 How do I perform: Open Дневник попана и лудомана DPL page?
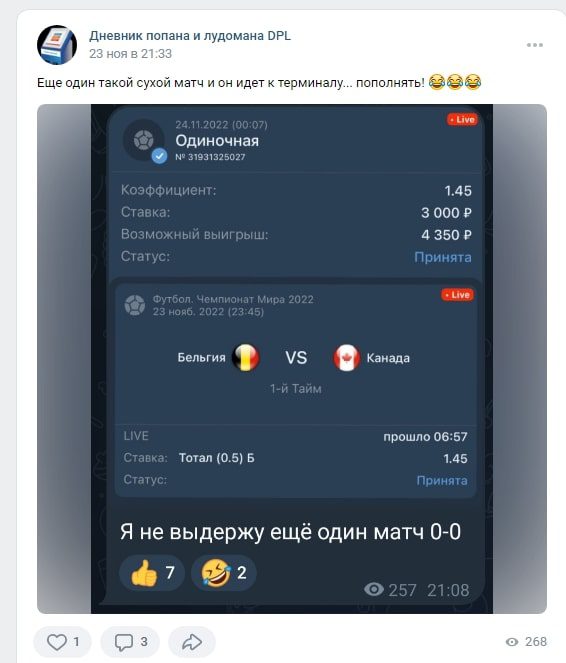(x=190, y=36)
